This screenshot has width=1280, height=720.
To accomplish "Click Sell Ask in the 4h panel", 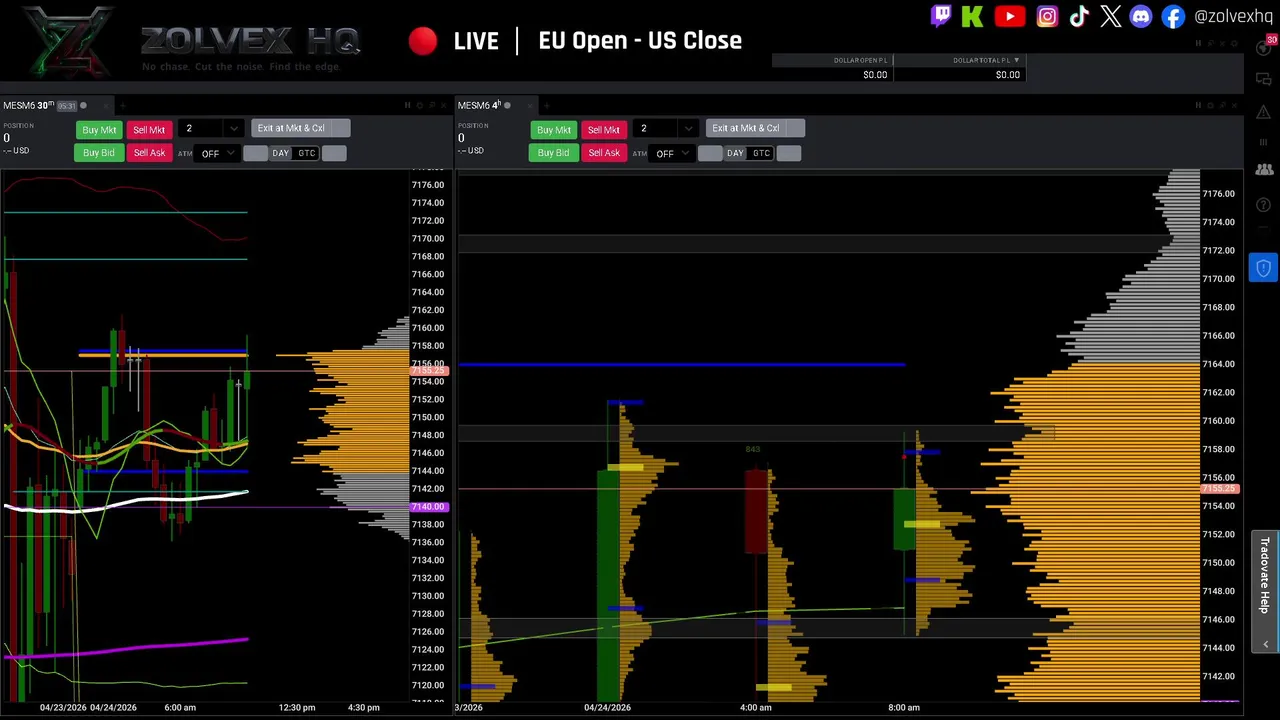I will tap(604, 153).
